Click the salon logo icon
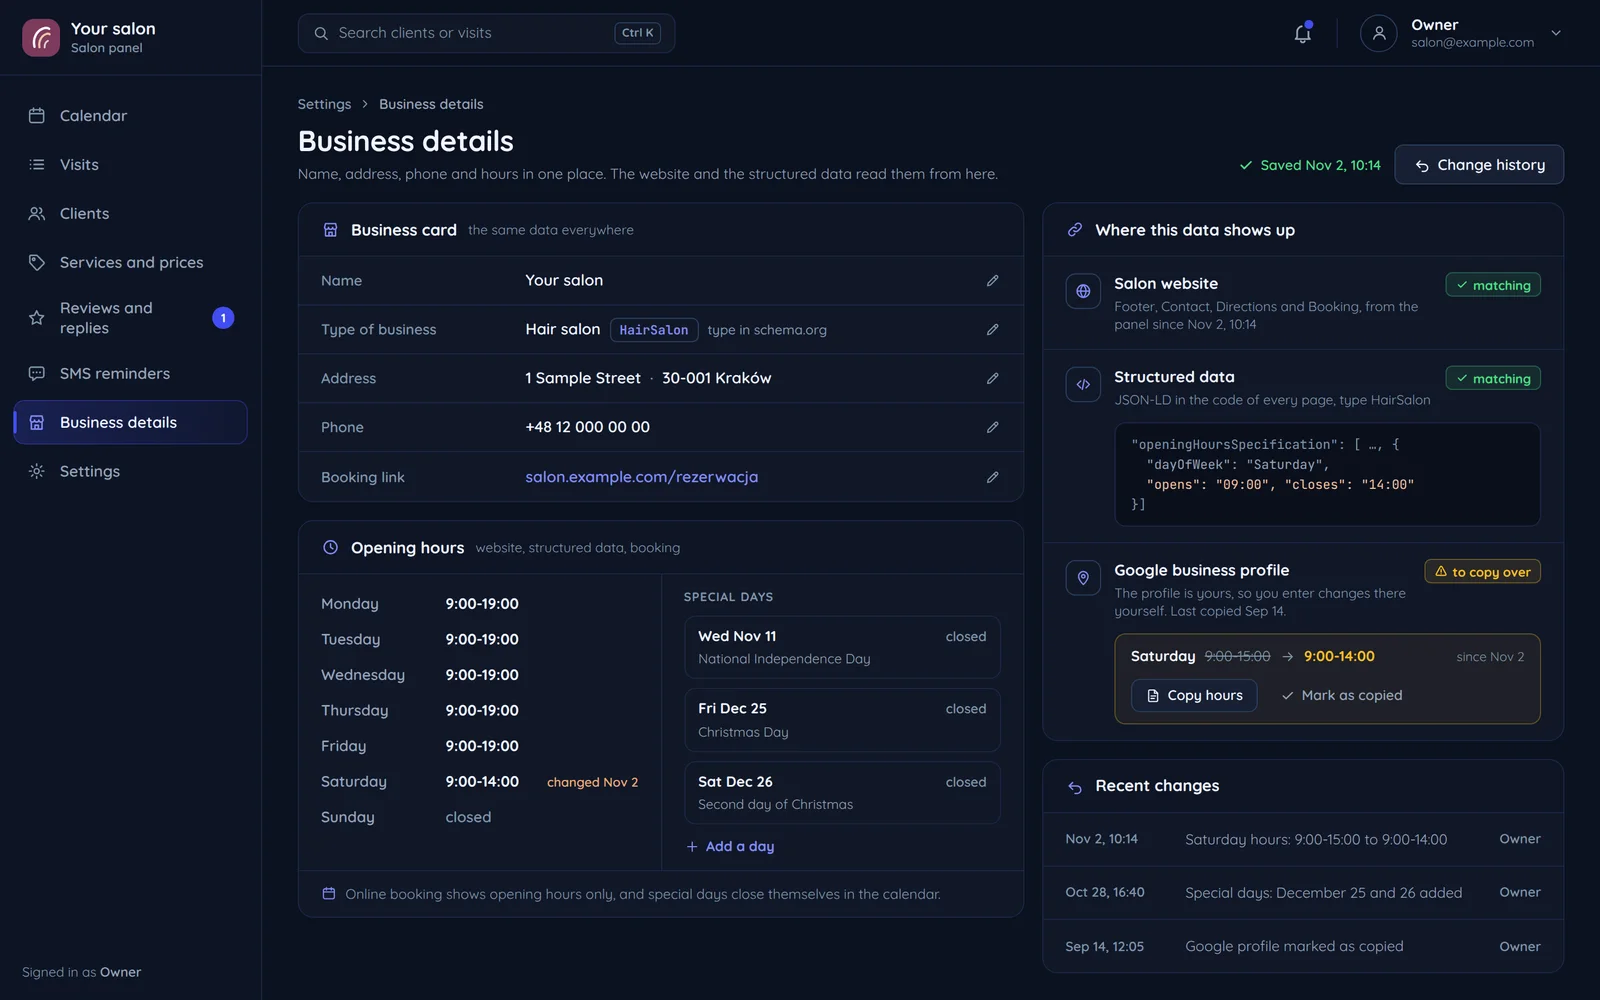 [41, 38]
